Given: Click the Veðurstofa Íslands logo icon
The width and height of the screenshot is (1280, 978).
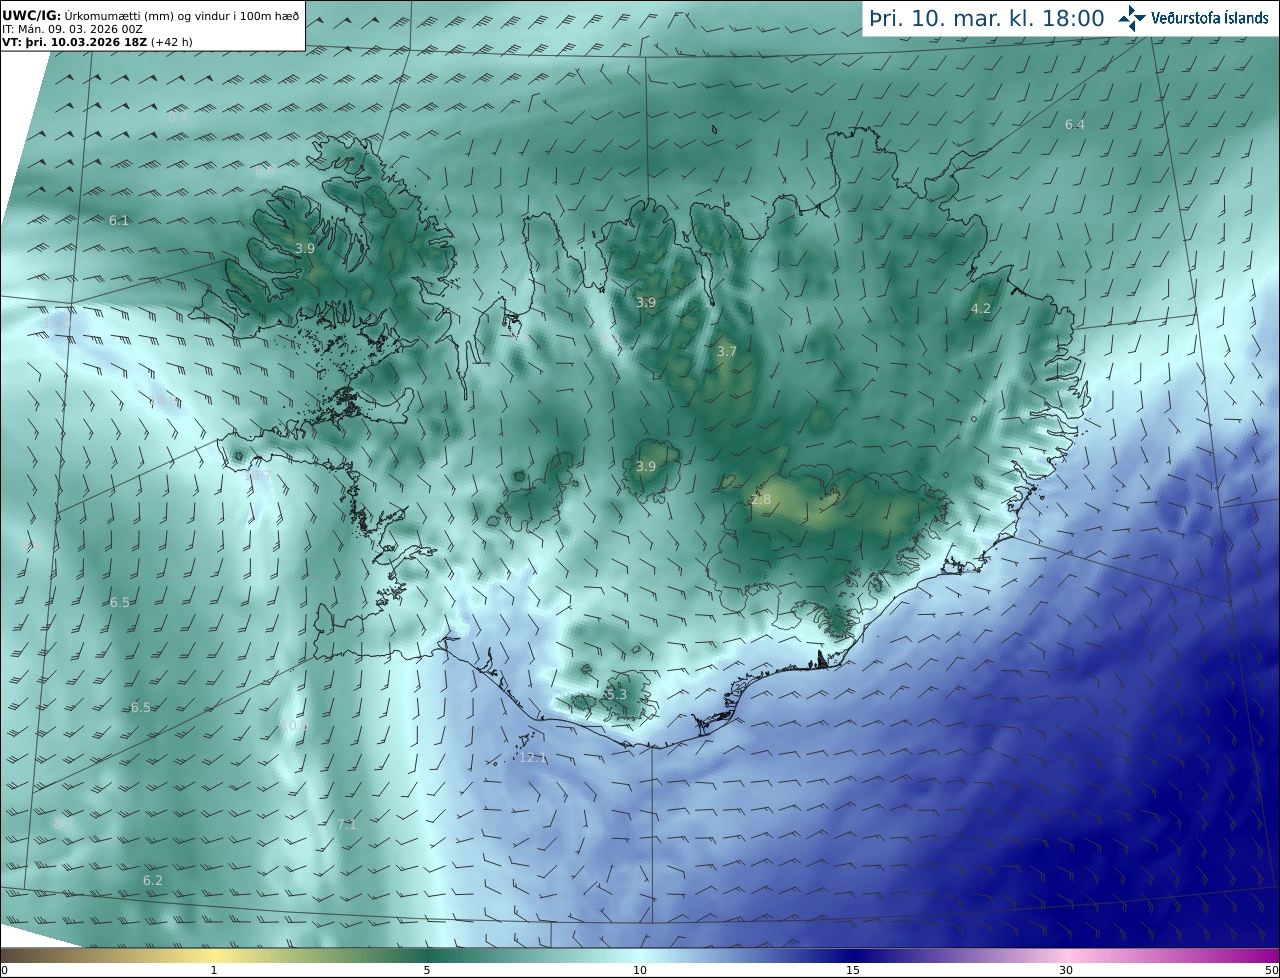Looking at the screenshot, I should point(1131,18).
